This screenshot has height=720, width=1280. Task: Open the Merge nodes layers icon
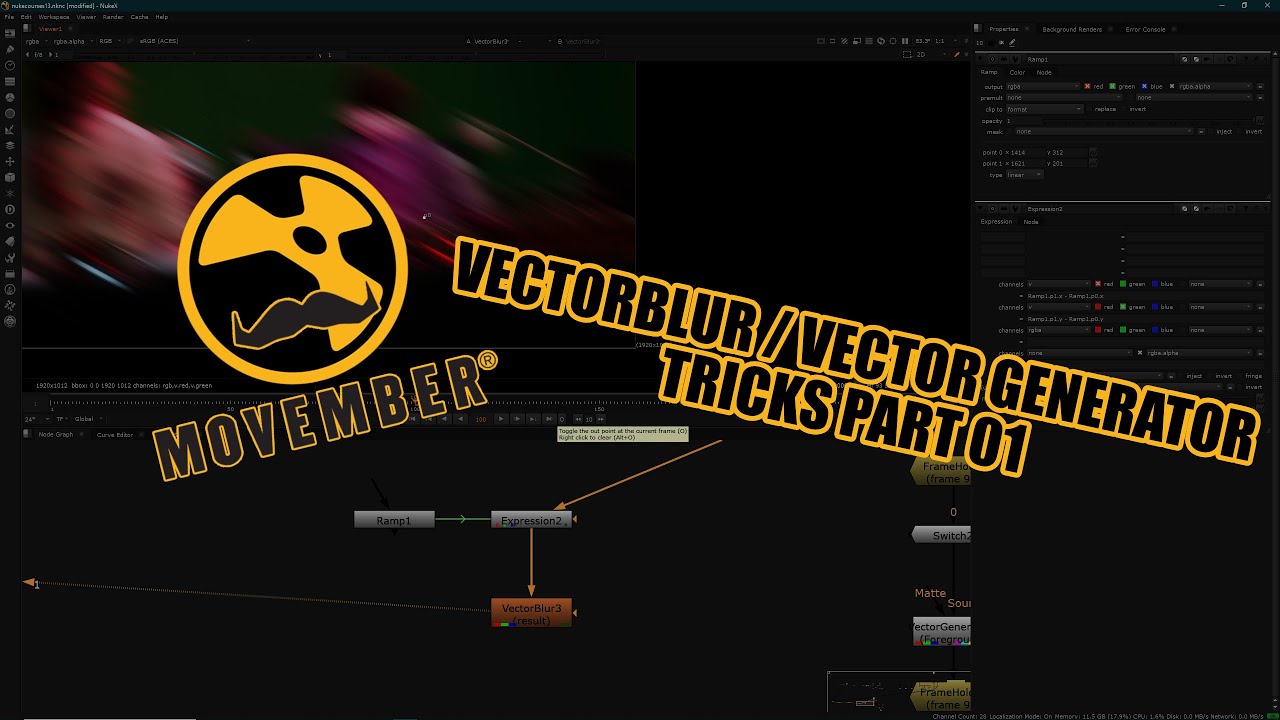click(10, 145)
